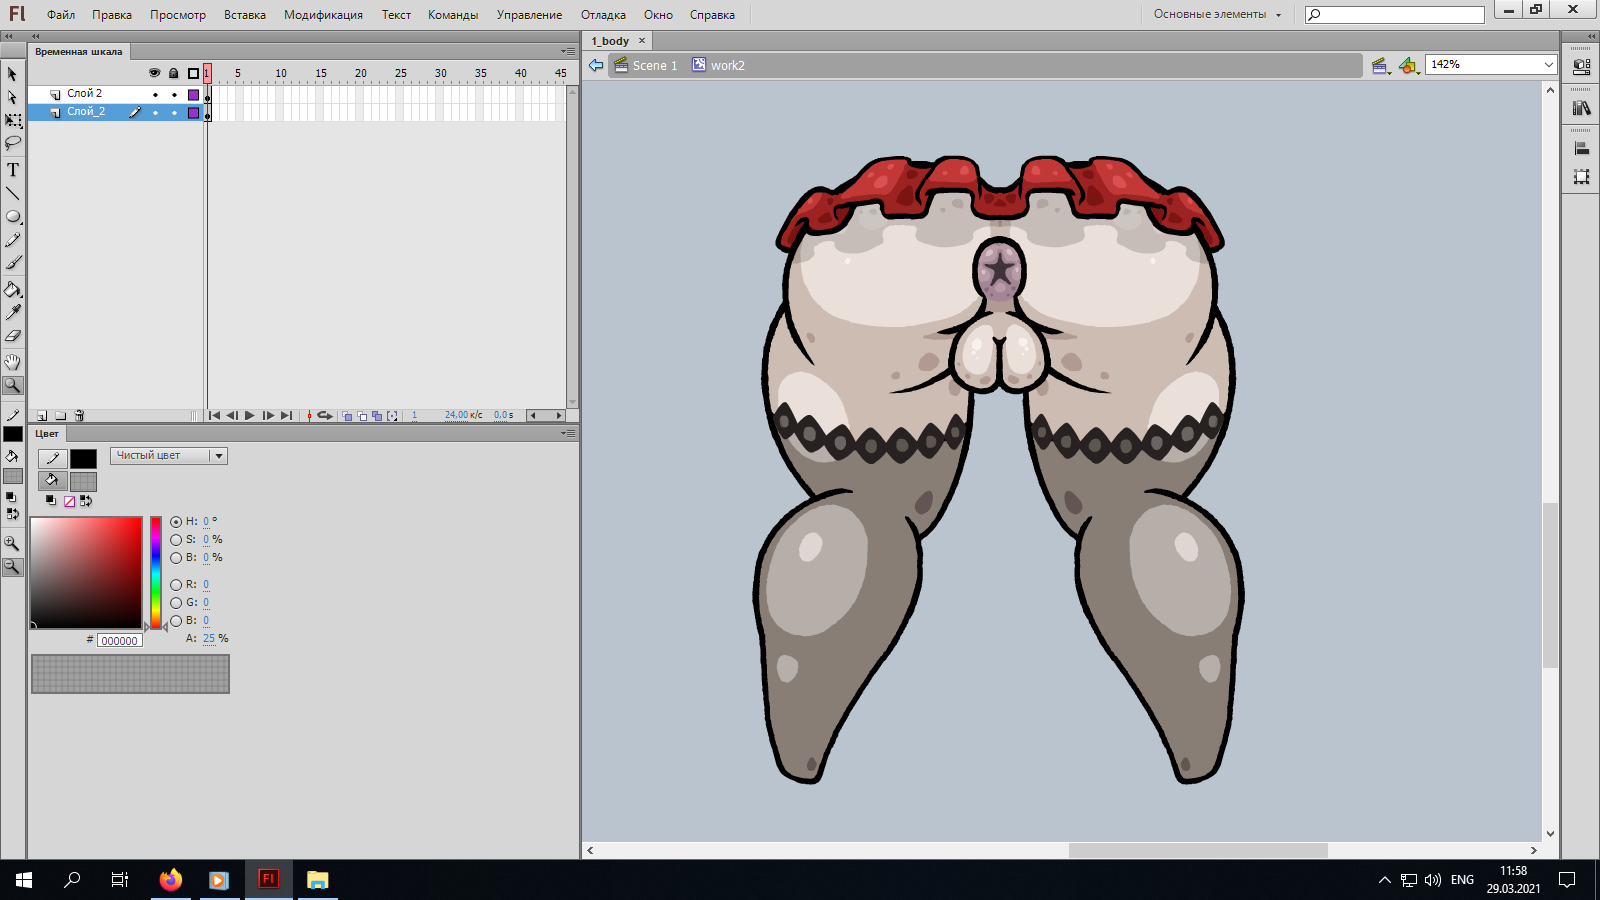Viewport: 1600px width, 900px height.
Task: Toggle onion skin outlines
Action: [362, 416]
